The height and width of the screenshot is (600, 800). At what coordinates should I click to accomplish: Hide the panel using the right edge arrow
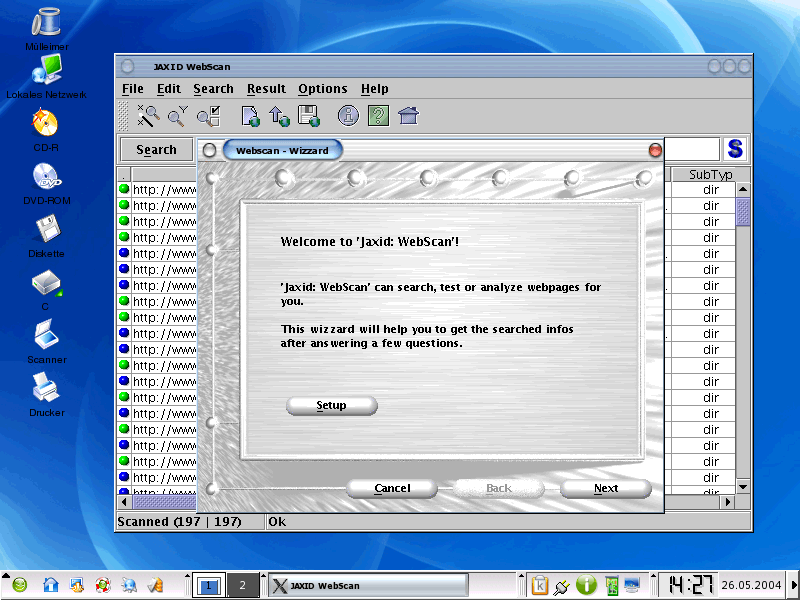[x=794, y=585]
